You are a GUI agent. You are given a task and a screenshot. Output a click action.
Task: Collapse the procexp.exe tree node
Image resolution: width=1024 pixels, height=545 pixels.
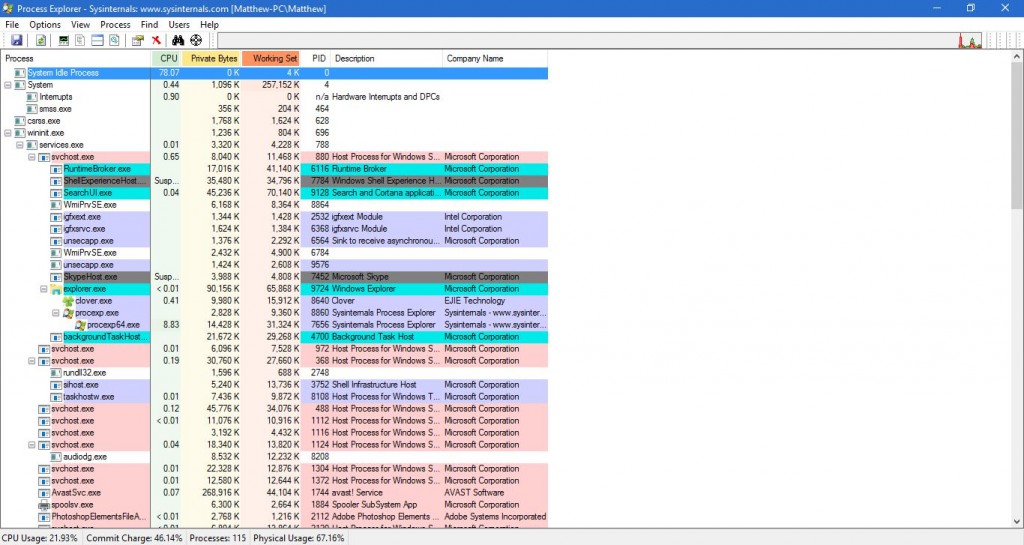(56, 313)
